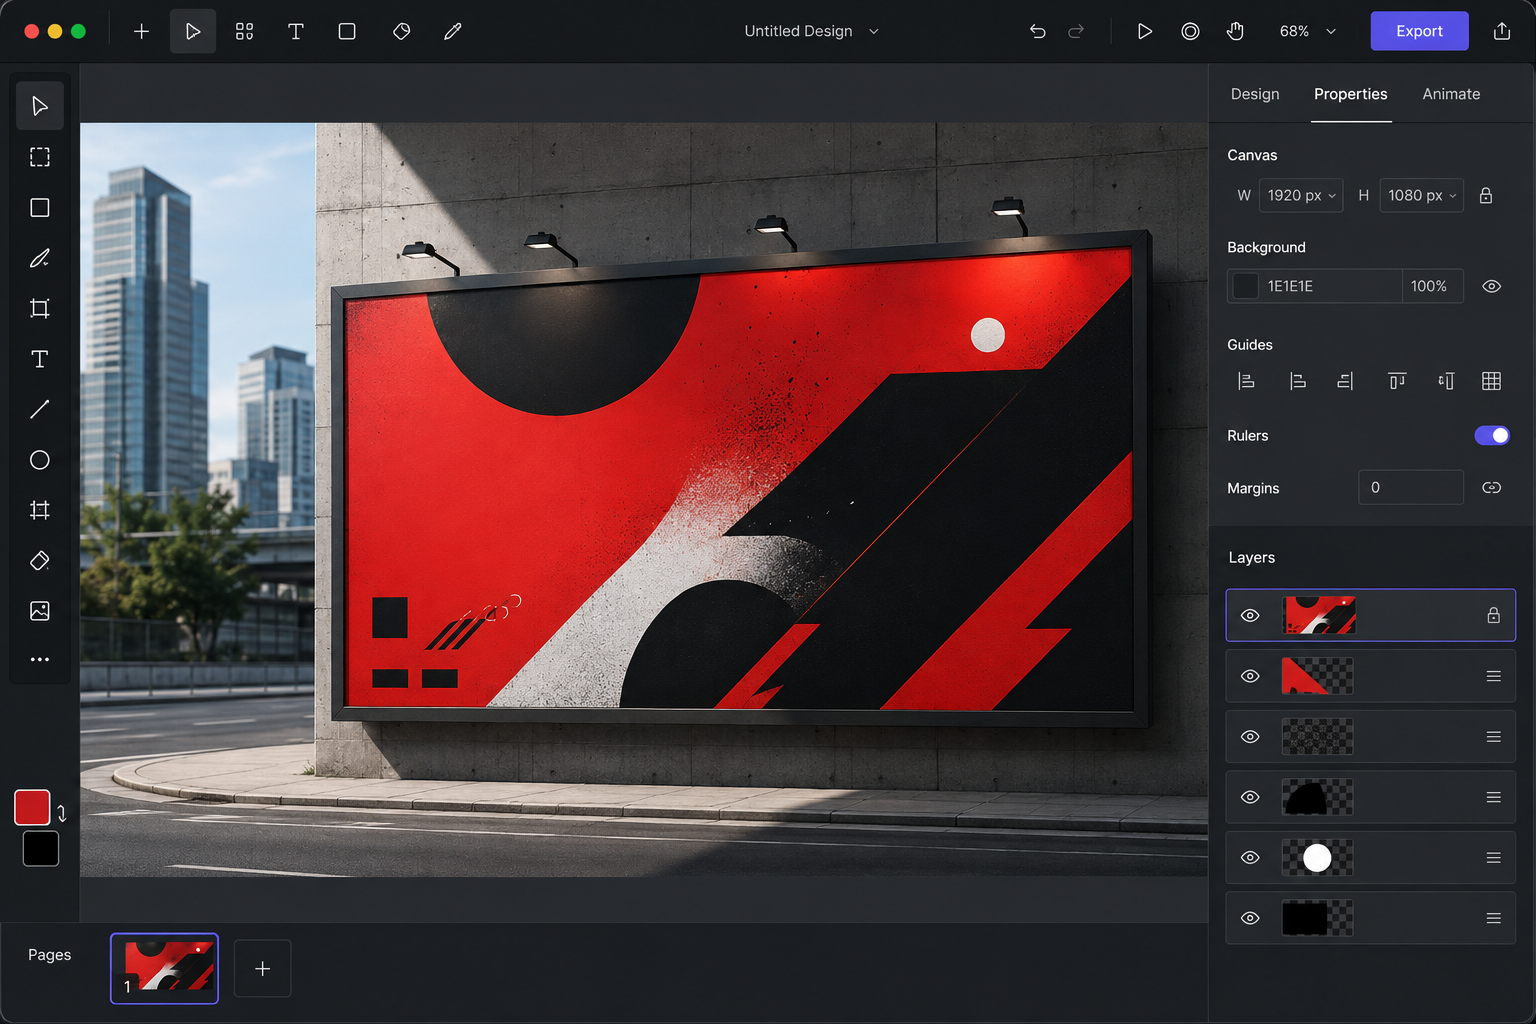Select the rectangle tool in left sidebar

click(40, 208)
